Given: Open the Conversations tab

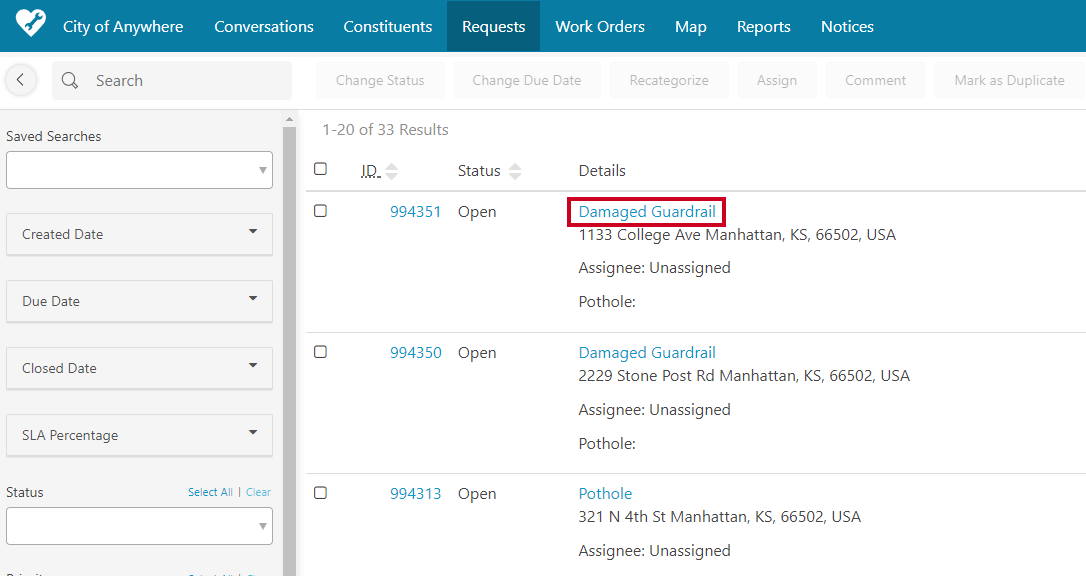Looking at the screenshot, I should coord(264,26).
